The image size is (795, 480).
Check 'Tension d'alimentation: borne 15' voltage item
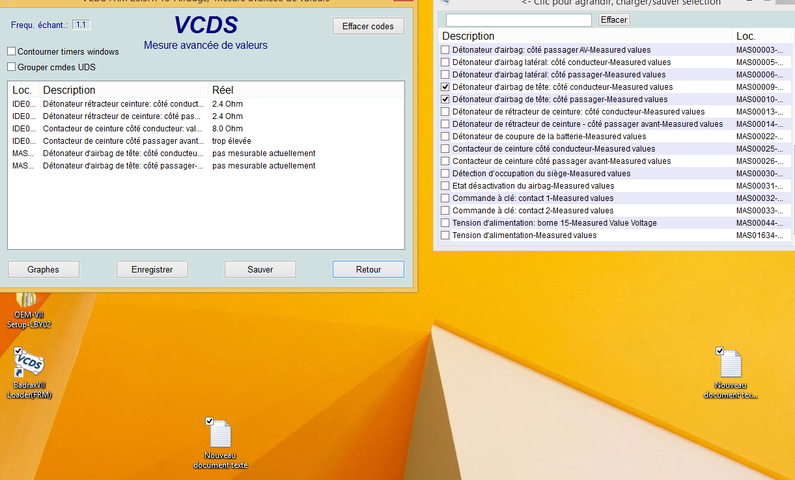coord(445,223)
